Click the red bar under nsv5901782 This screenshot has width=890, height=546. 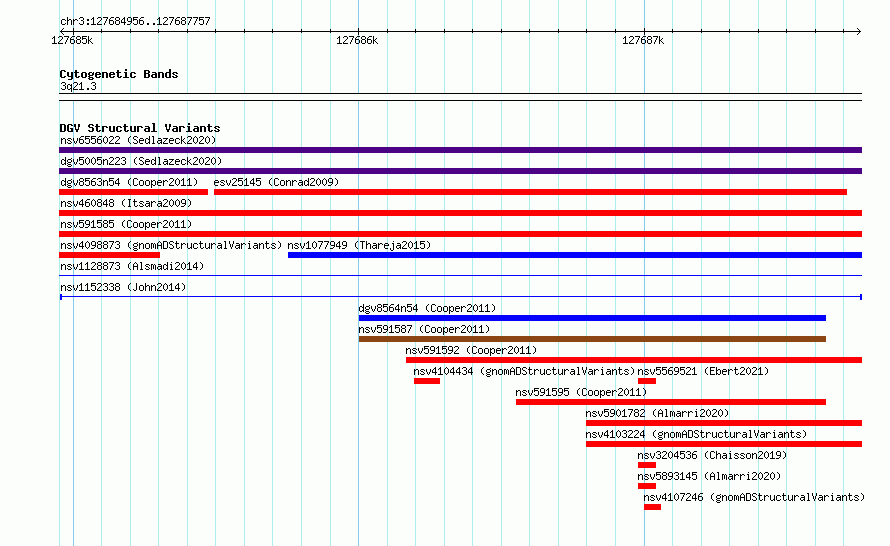point(724,423)
